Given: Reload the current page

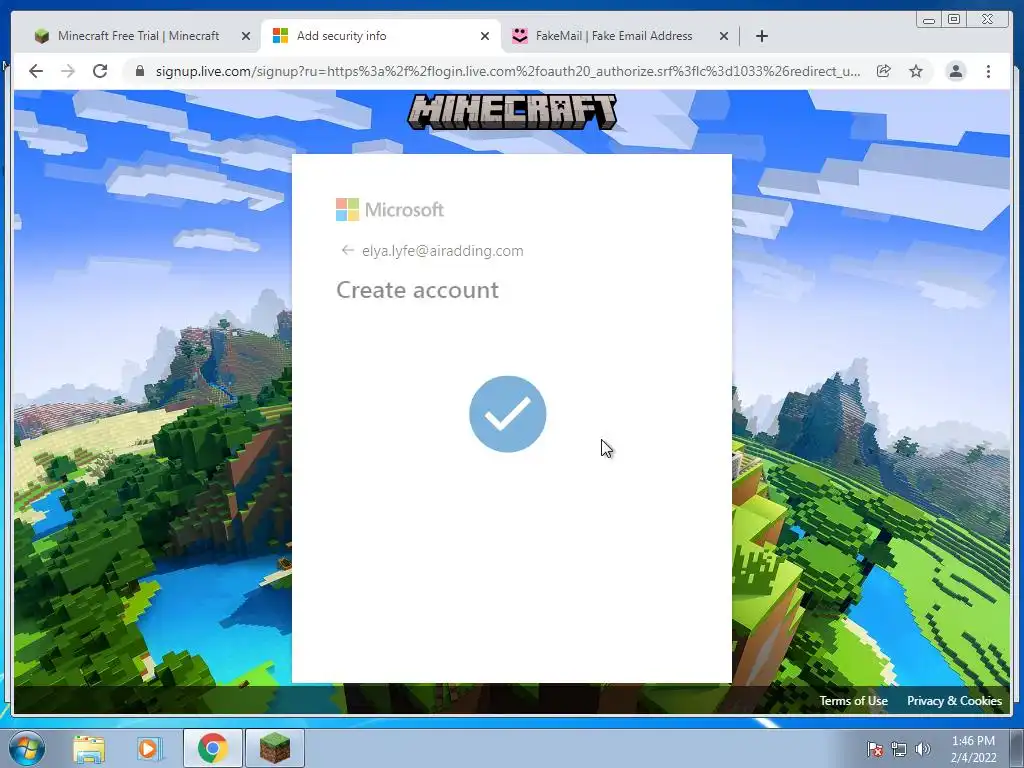Looking at the screenshot, I should 100,71.
